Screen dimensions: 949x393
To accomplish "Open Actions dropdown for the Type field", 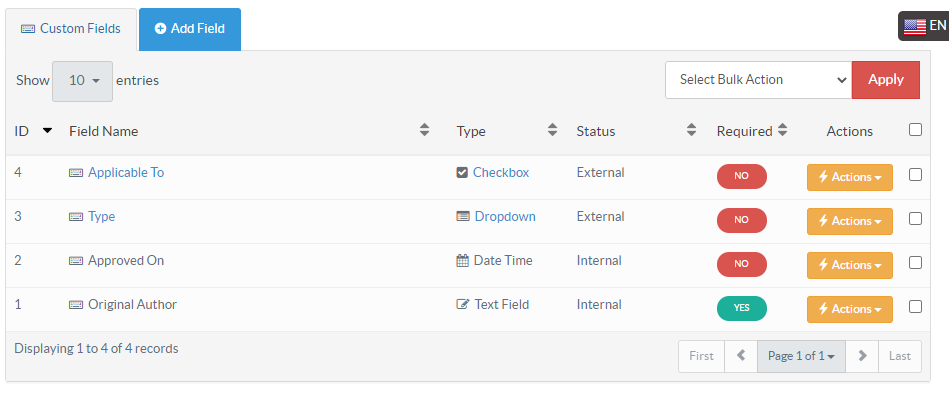I will (x=850, y=221).
